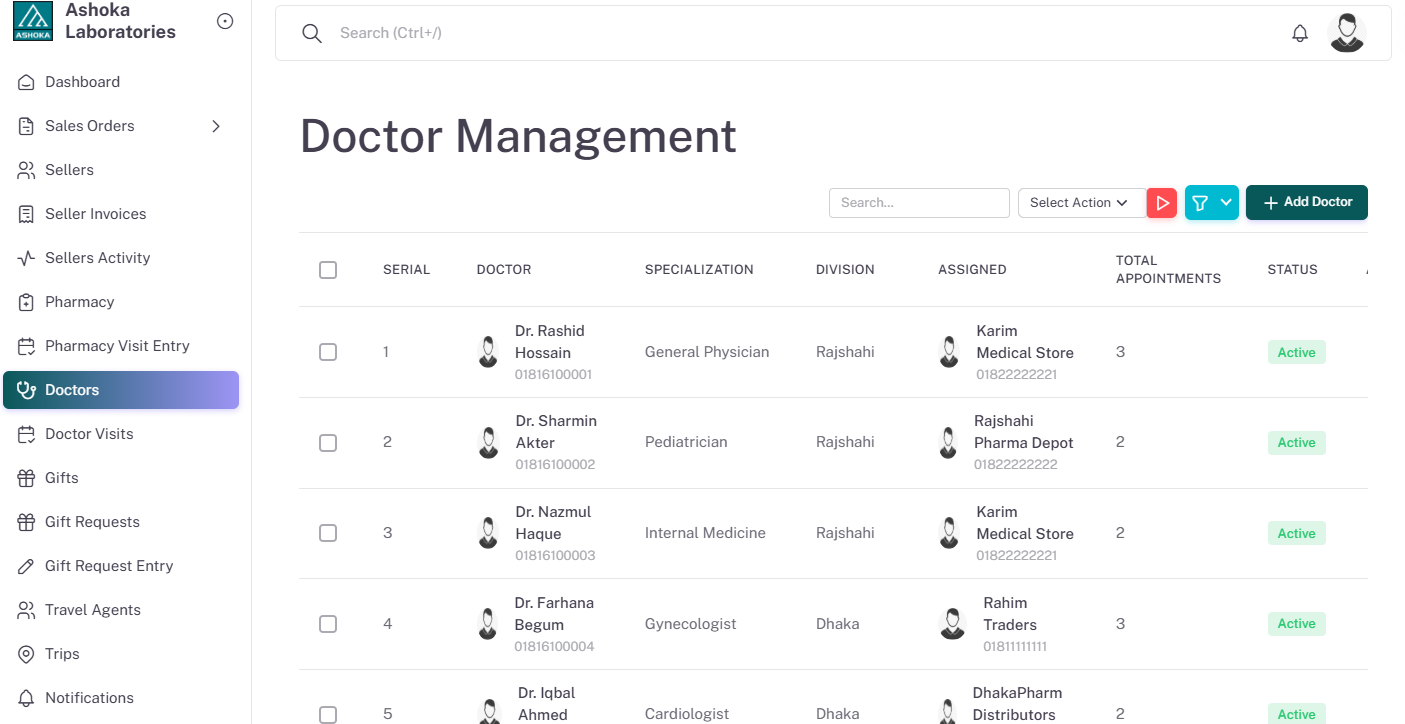The image size is (1405, 724).
Task: Click the Doctors stethoscope icon
Action: [27, 390]
